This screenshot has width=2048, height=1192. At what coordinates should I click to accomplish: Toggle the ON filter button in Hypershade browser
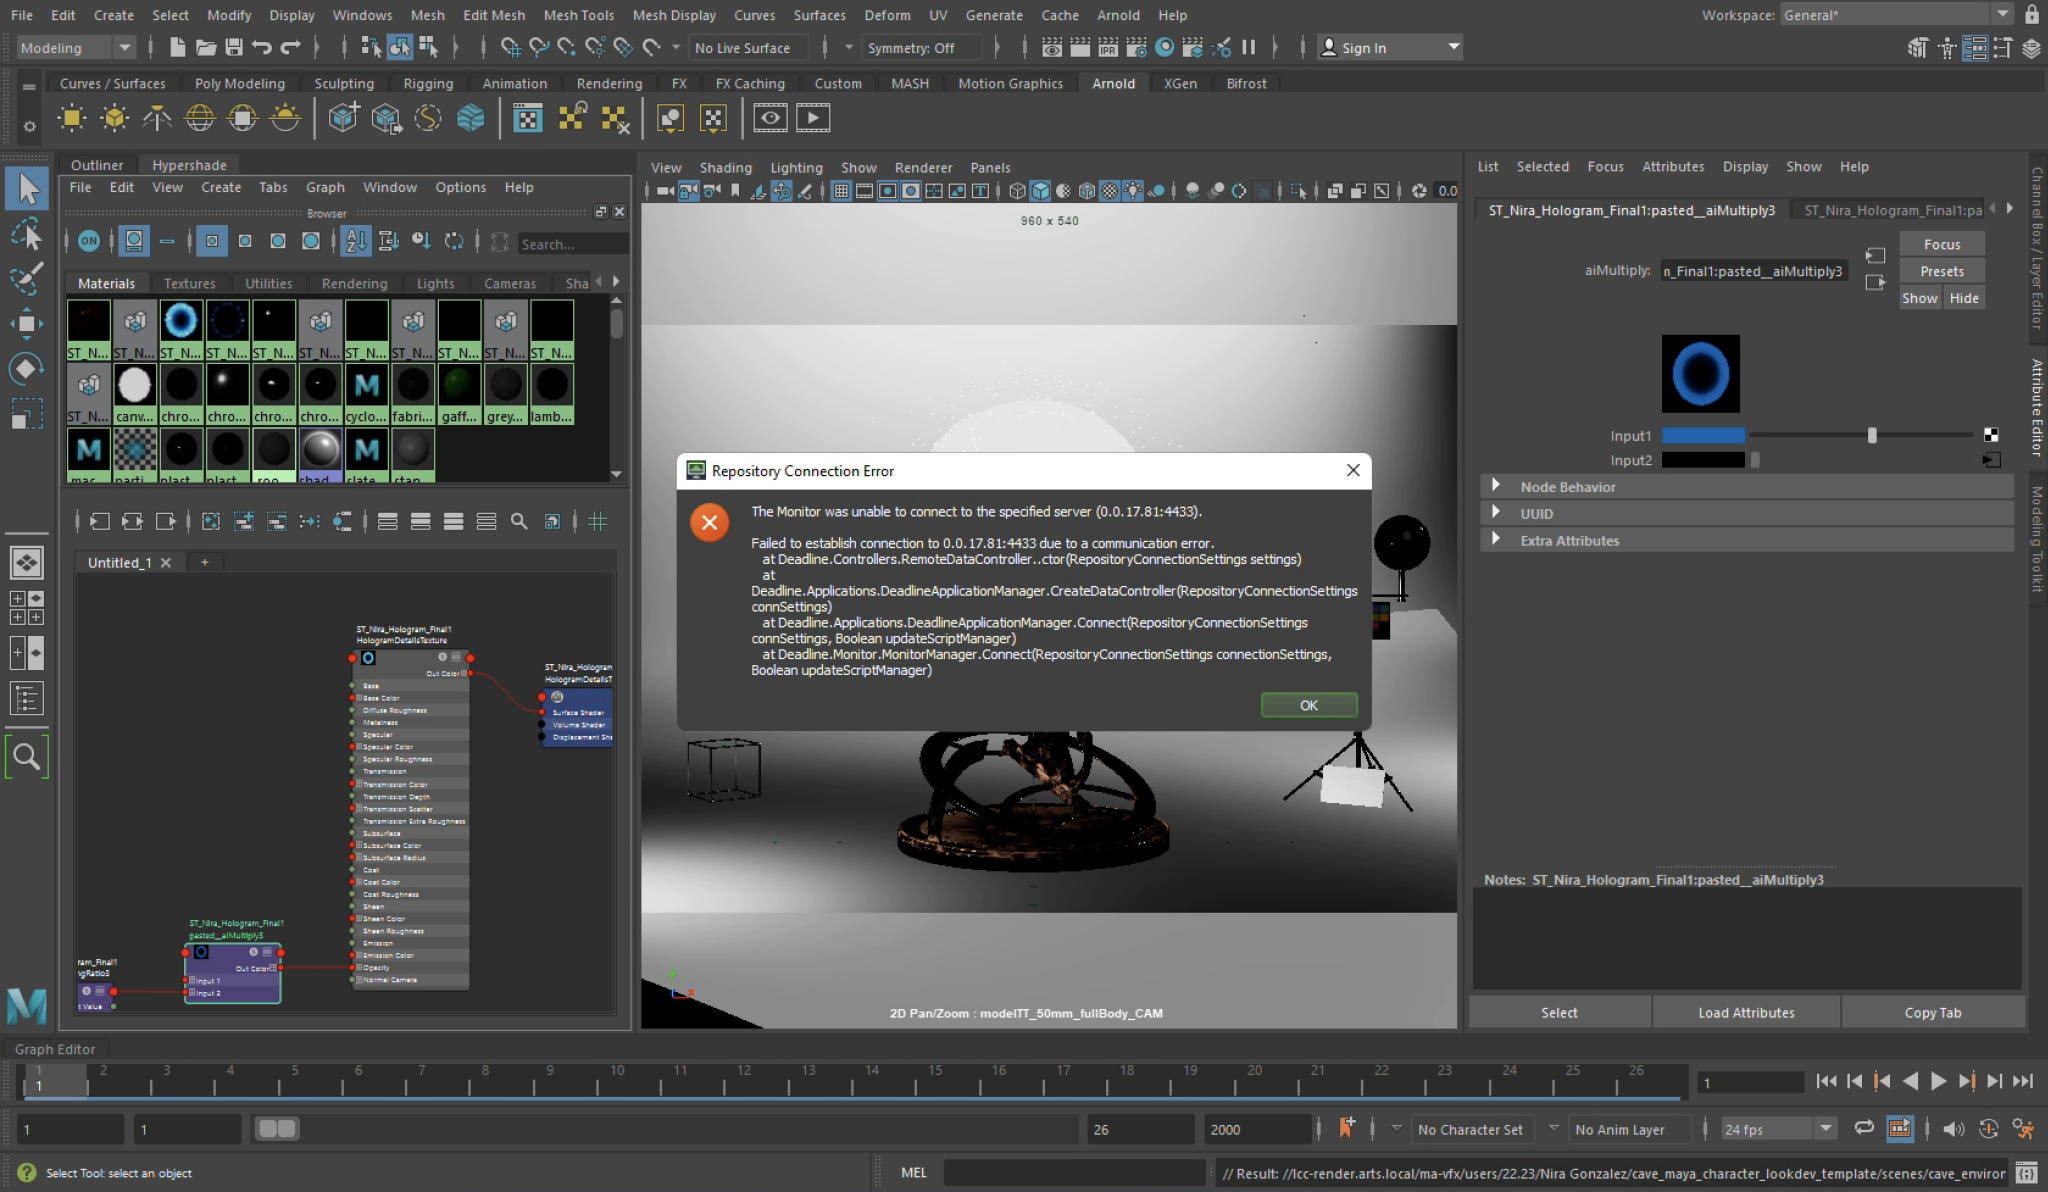[x=88, y=241]
